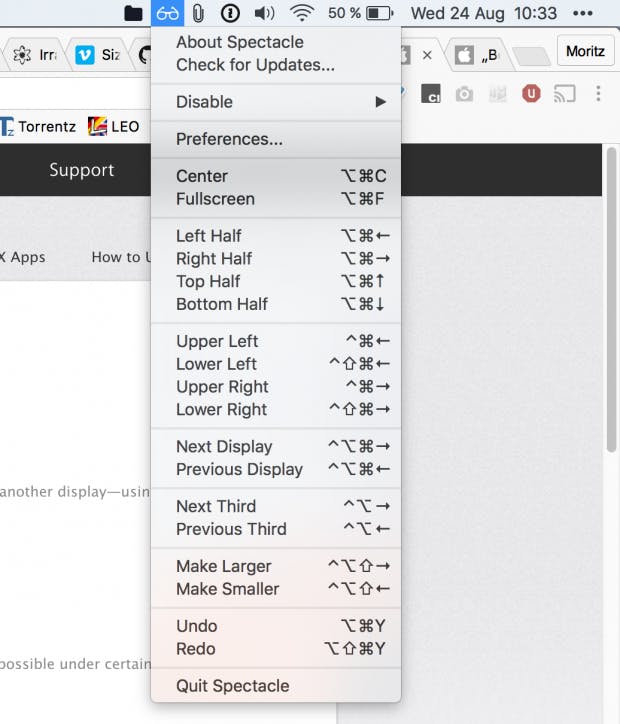Select Lower Right
Image resolution: width=620 pixels, height=724 pixels.
(276, 410)
